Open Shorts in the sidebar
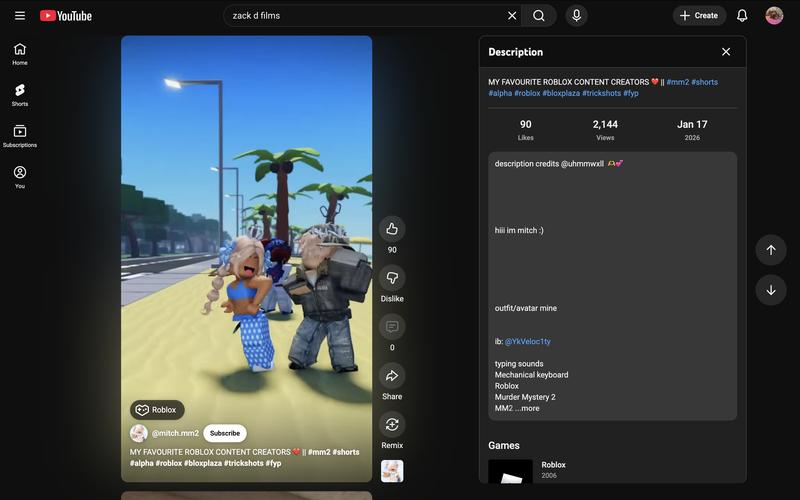Image resolution: width=800 pixels, height=500 pixels. (x=20, y=95)
